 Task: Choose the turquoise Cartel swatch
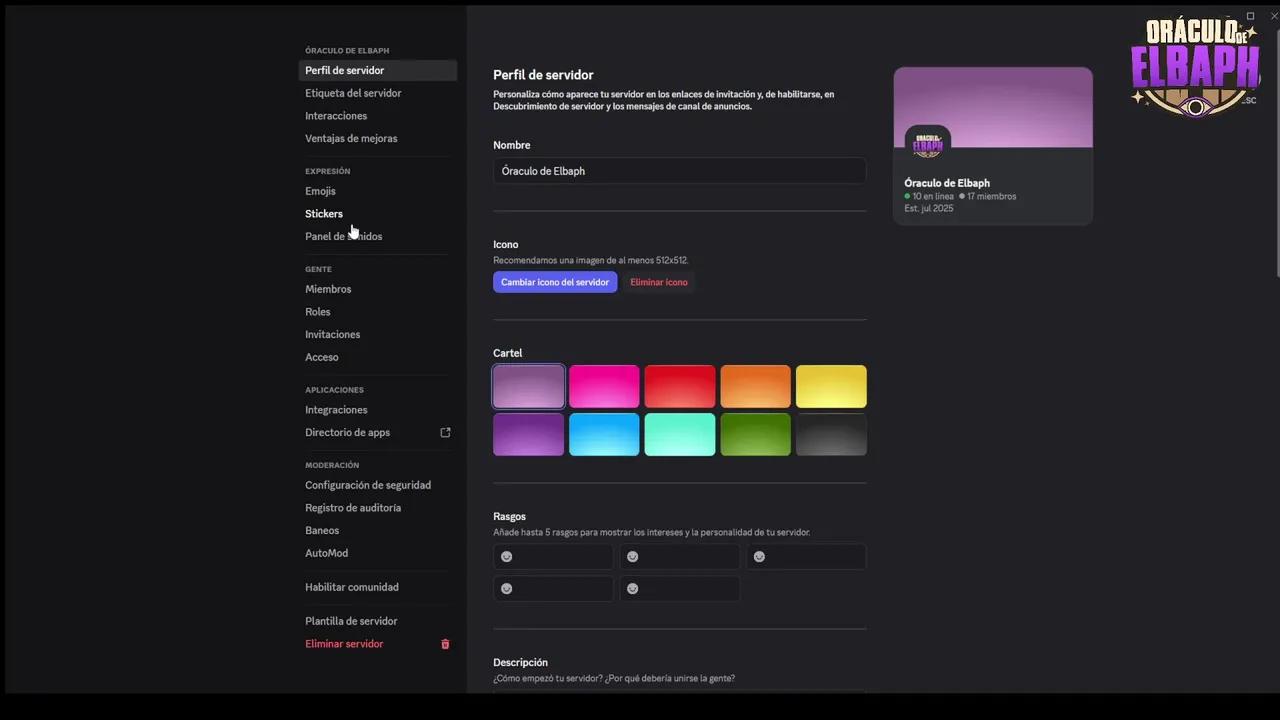[680, 434]
